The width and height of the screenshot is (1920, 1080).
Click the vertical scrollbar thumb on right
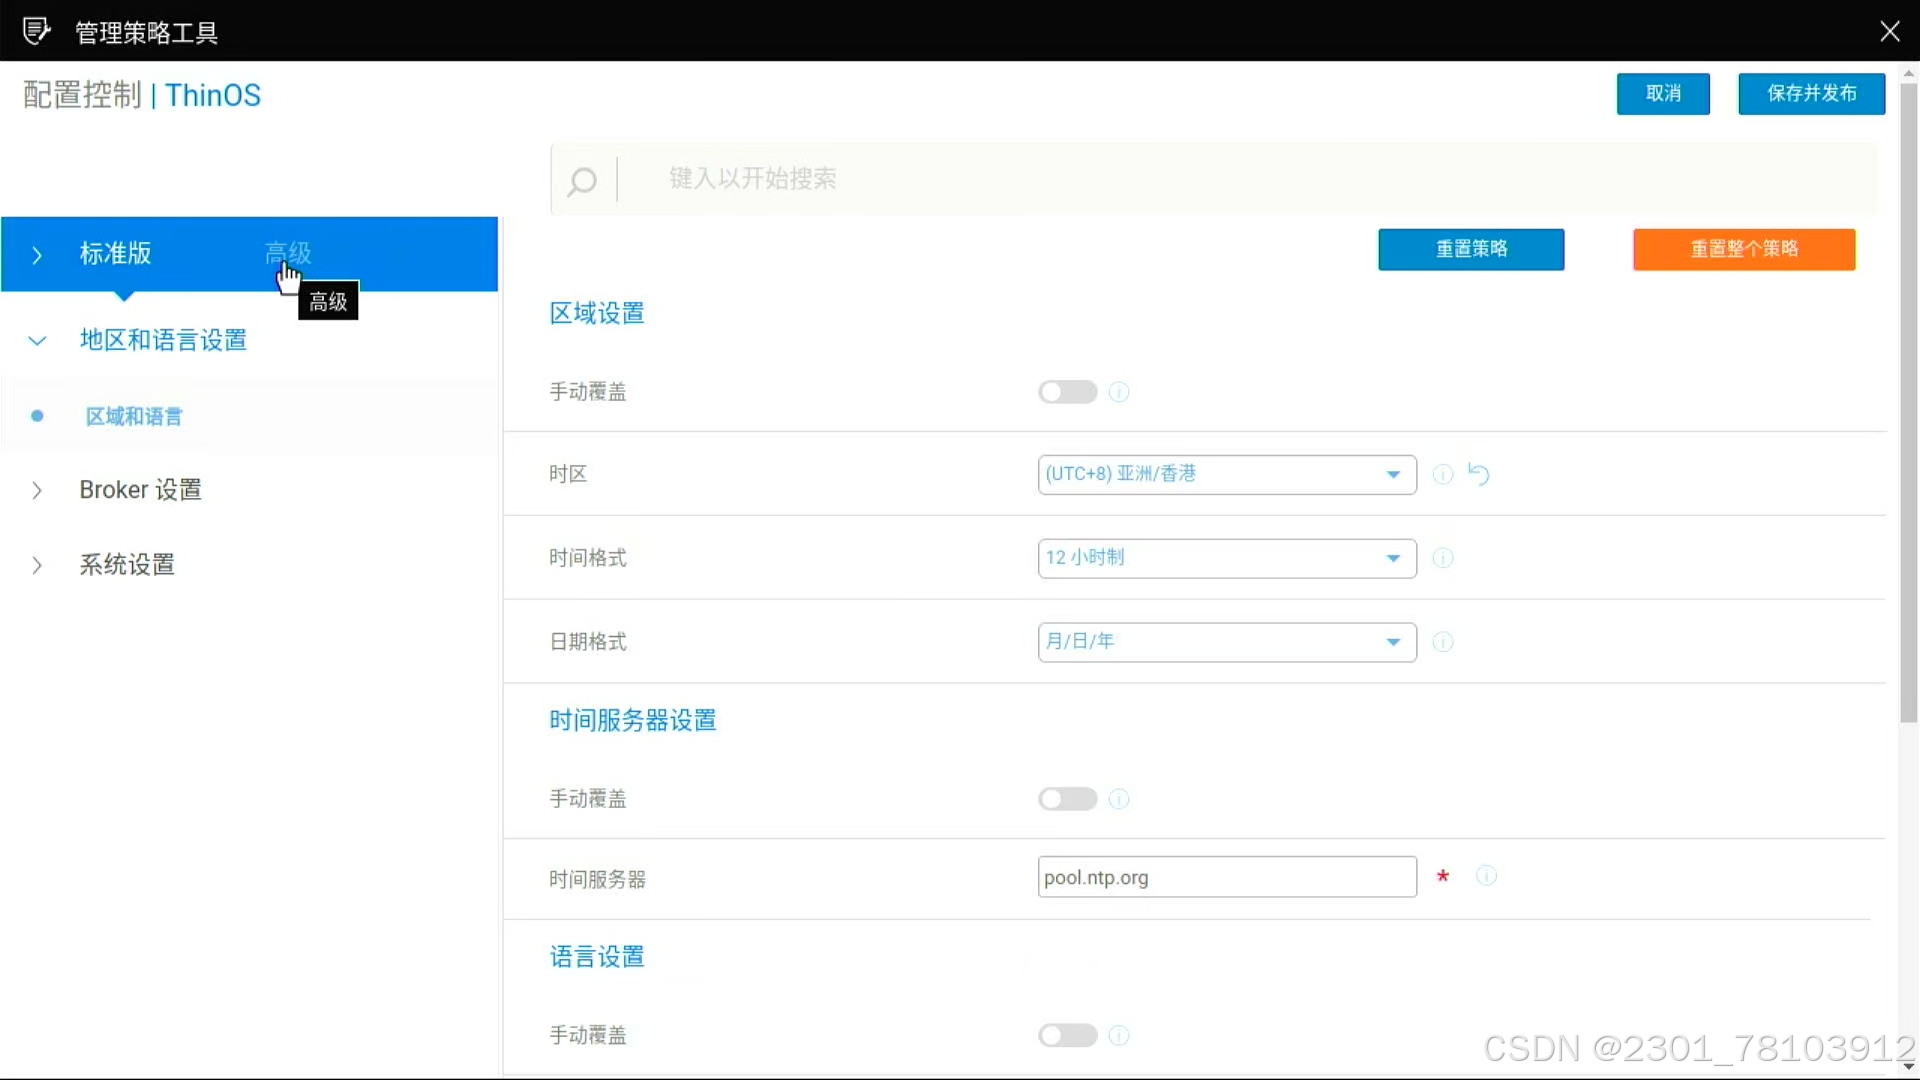[1908, 400]
